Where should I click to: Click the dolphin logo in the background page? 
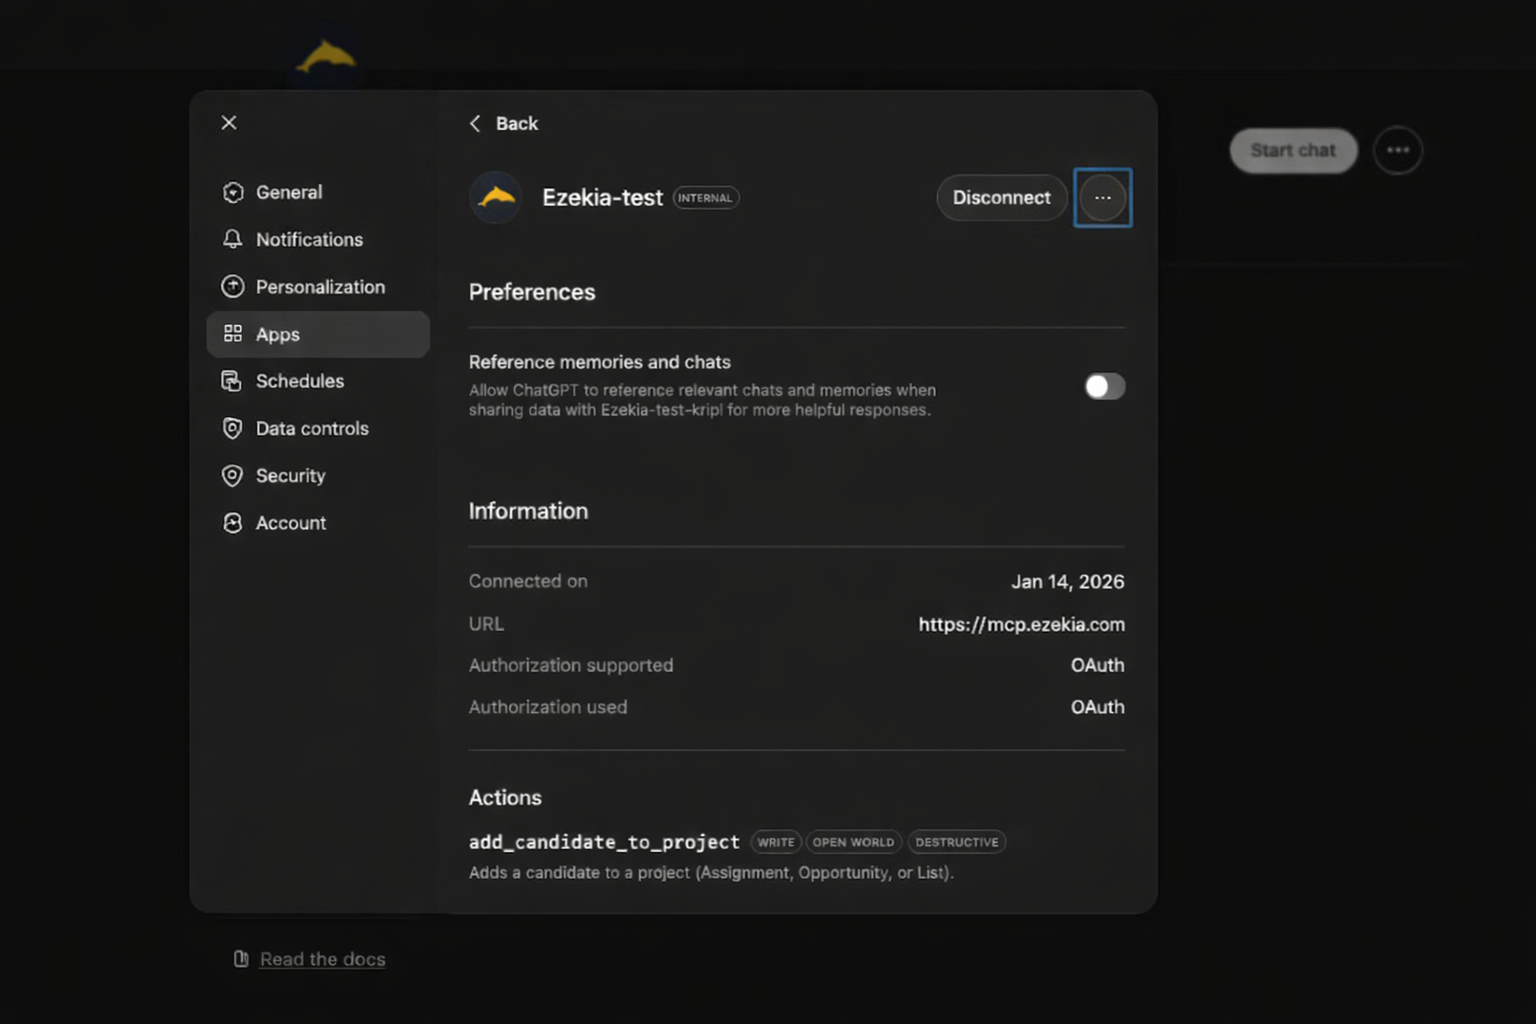(x=326, y=57)
